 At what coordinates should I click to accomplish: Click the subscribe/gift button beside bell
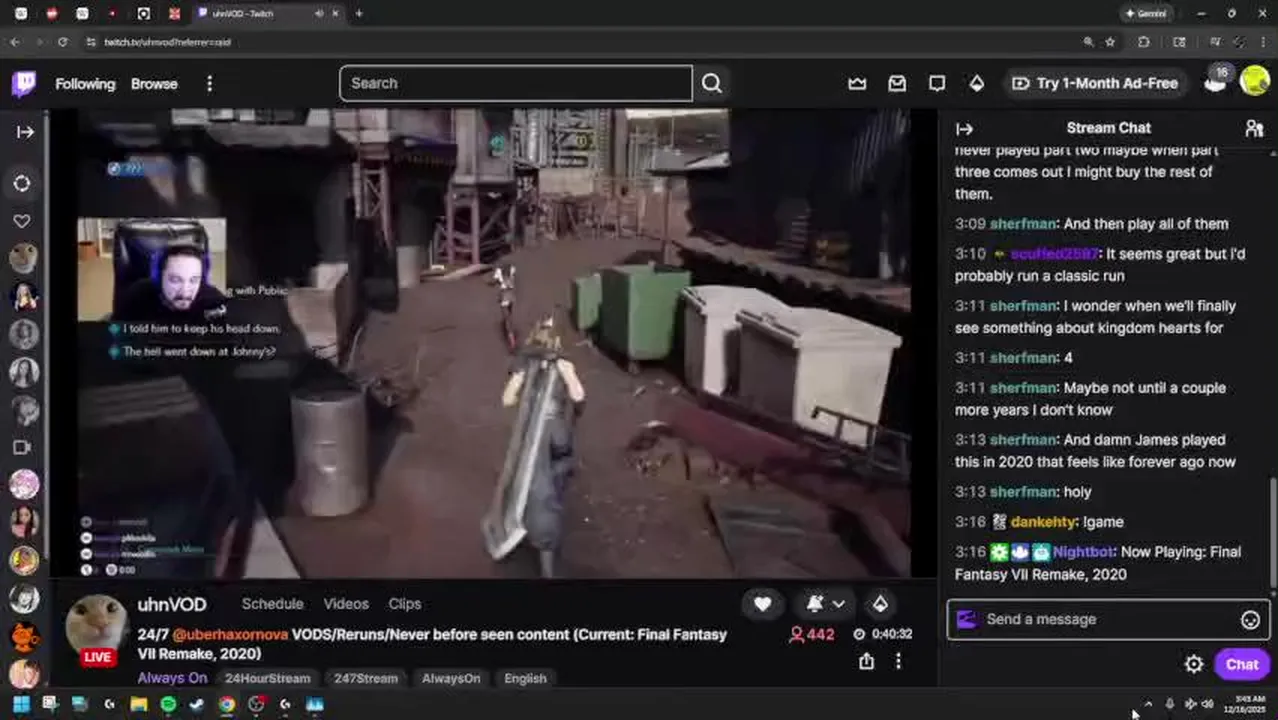pos(880,603)
